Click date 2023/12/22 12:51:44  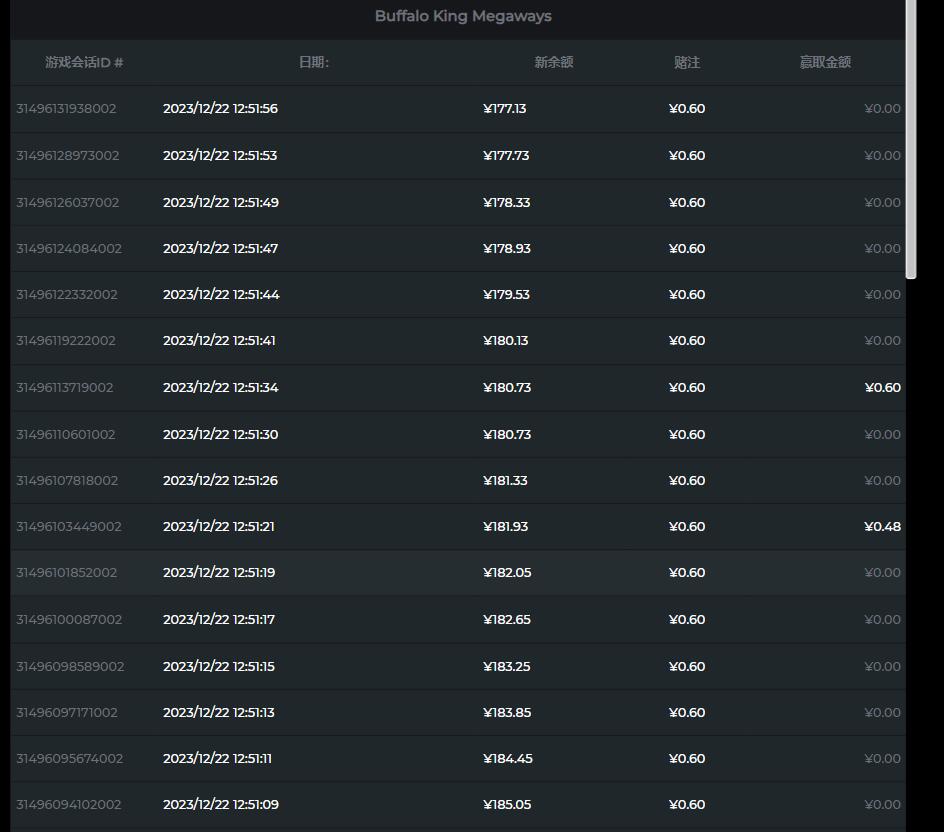tap(221, 294)
